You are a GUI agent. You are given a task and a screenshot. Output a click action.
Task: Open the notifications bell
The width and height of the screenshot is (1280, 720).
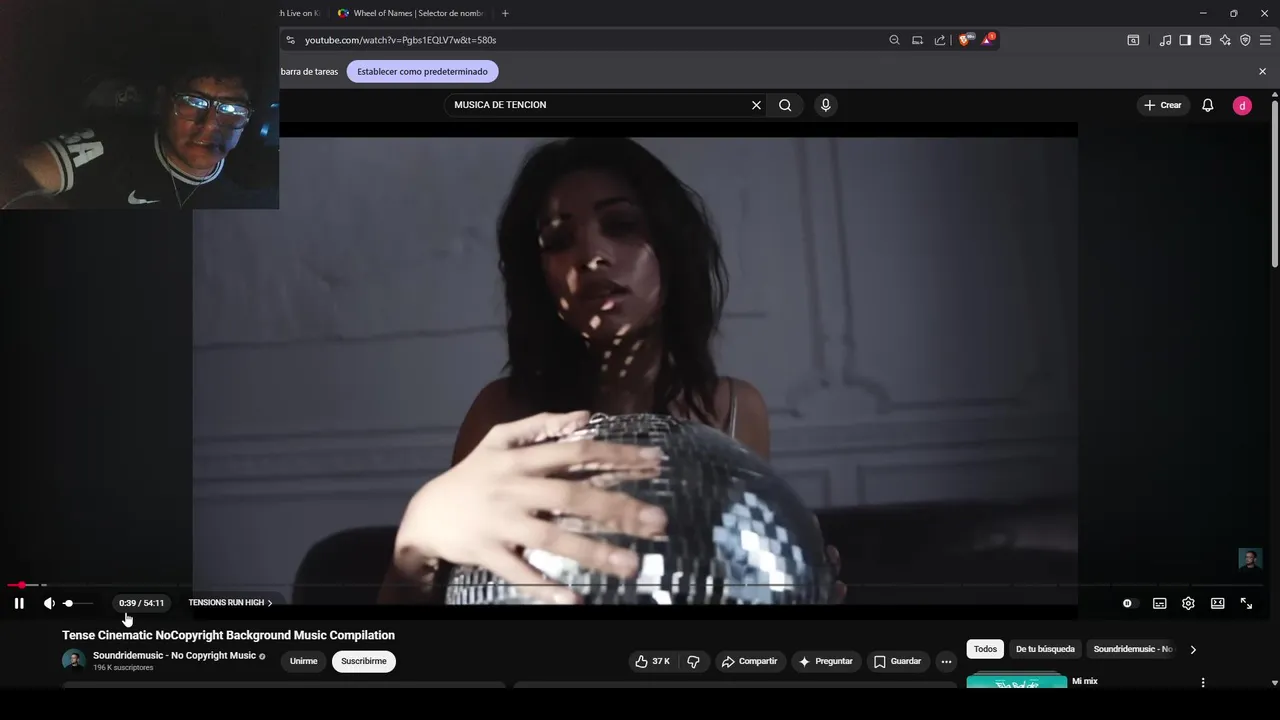(x=1208, y=105)
